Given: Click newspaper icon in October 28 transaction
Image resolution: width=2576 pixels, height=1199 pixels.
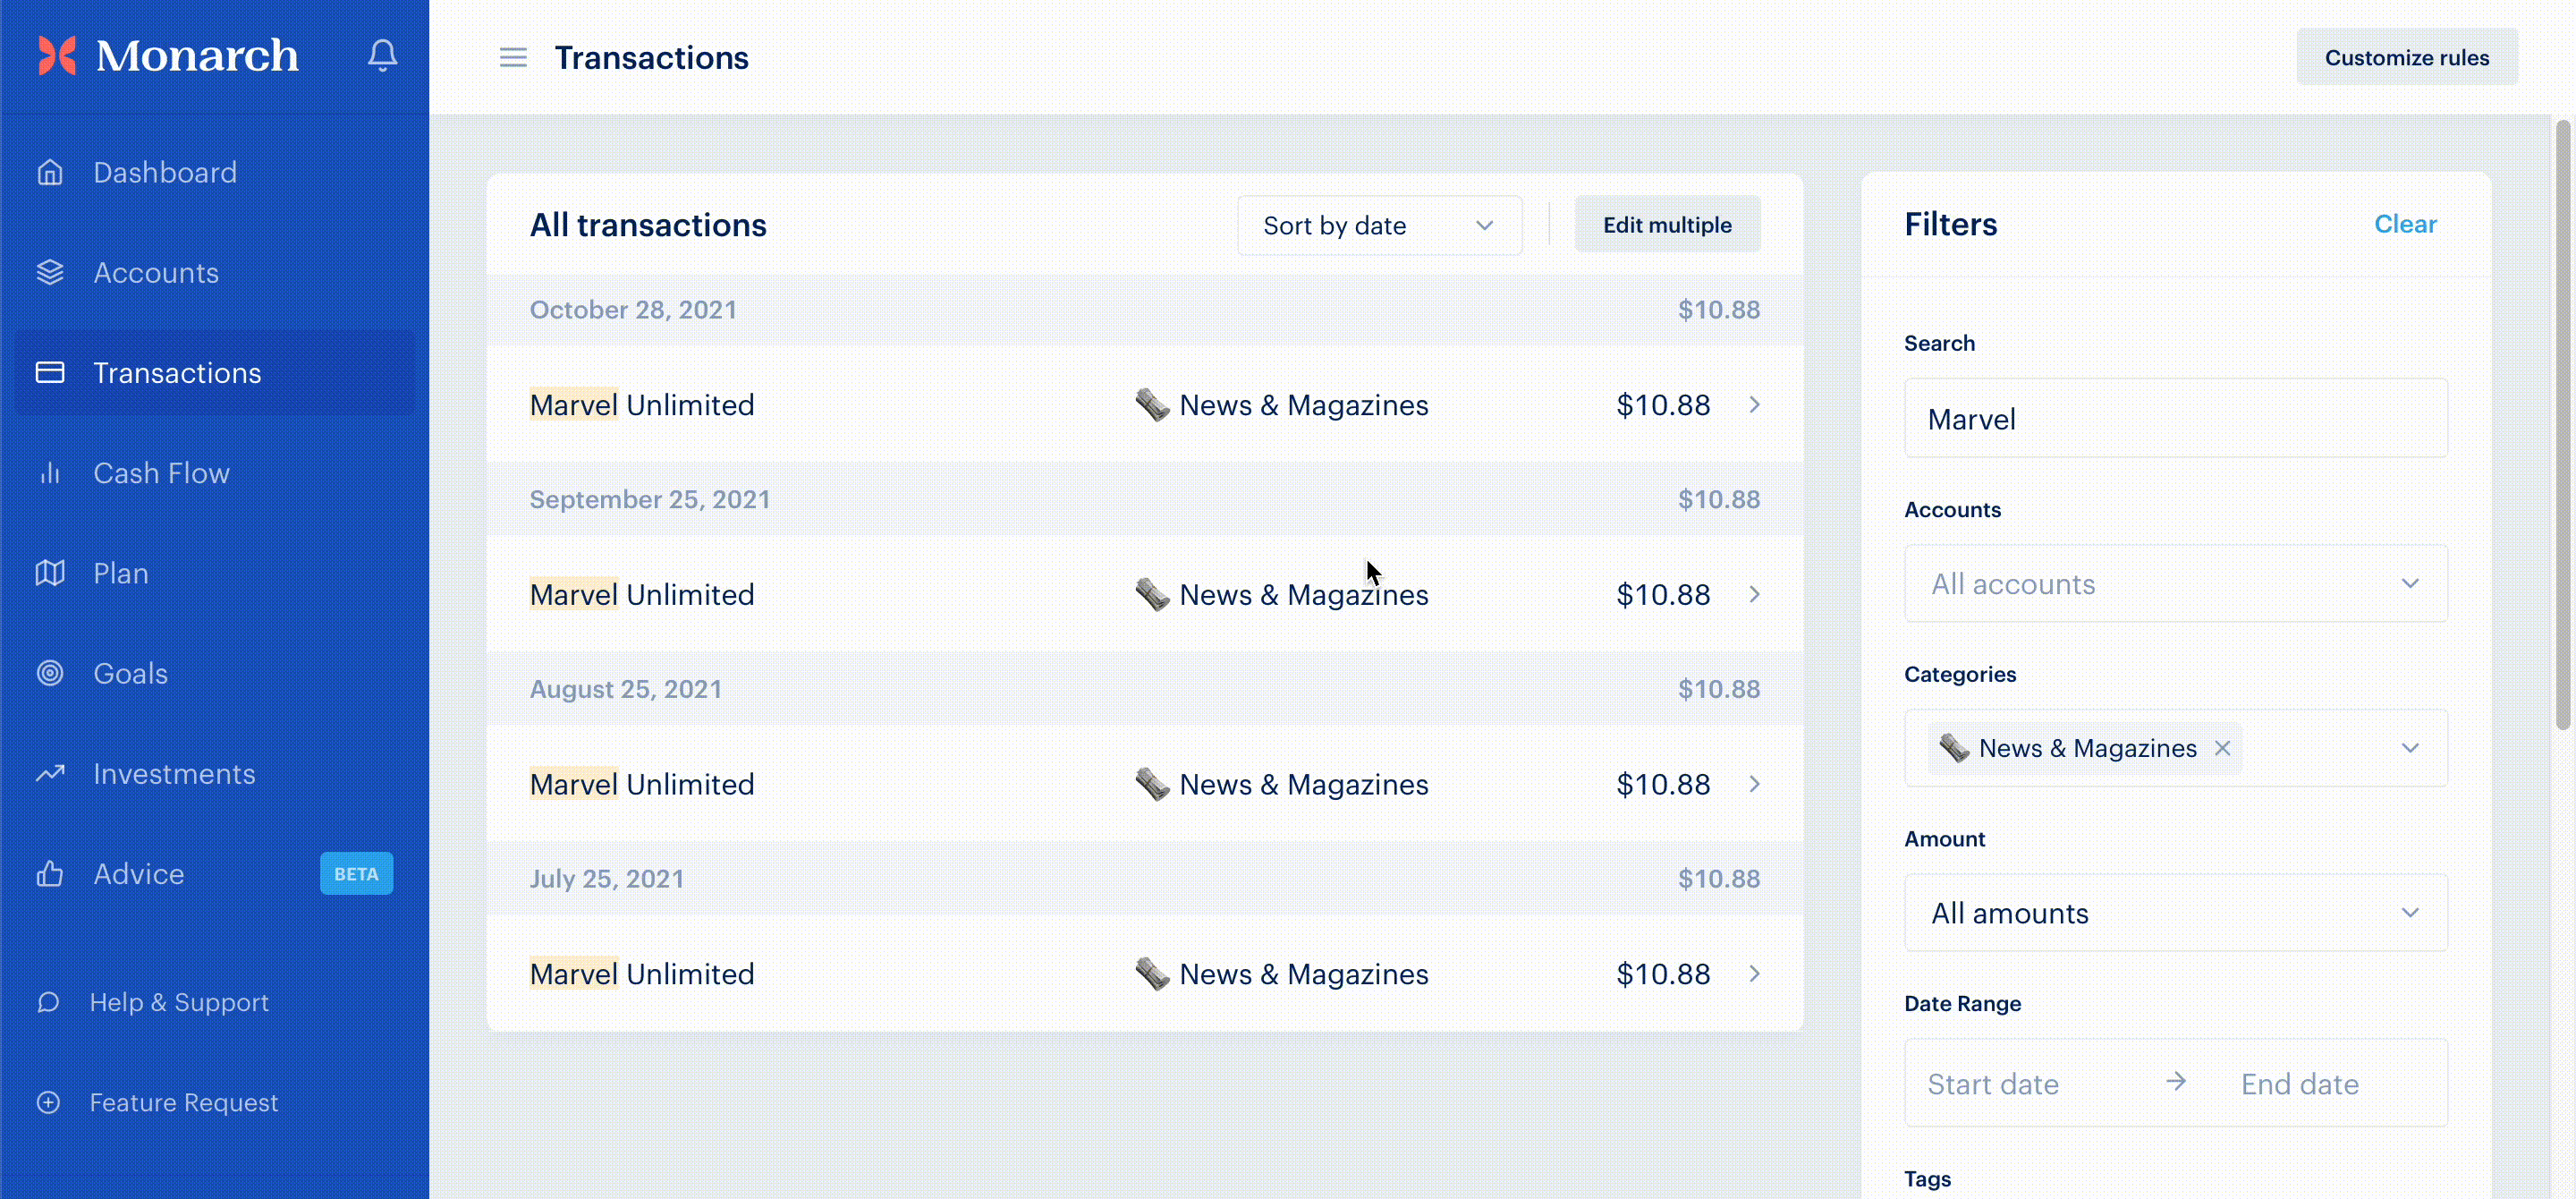Looking at the screenshot, I should (1152, 405).
